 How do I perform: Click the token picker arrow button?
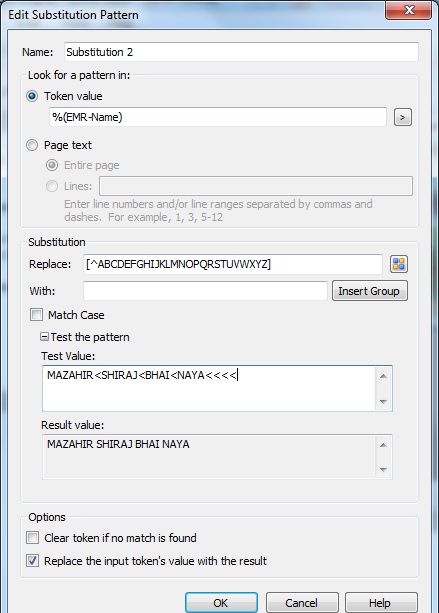coord(403,117)
